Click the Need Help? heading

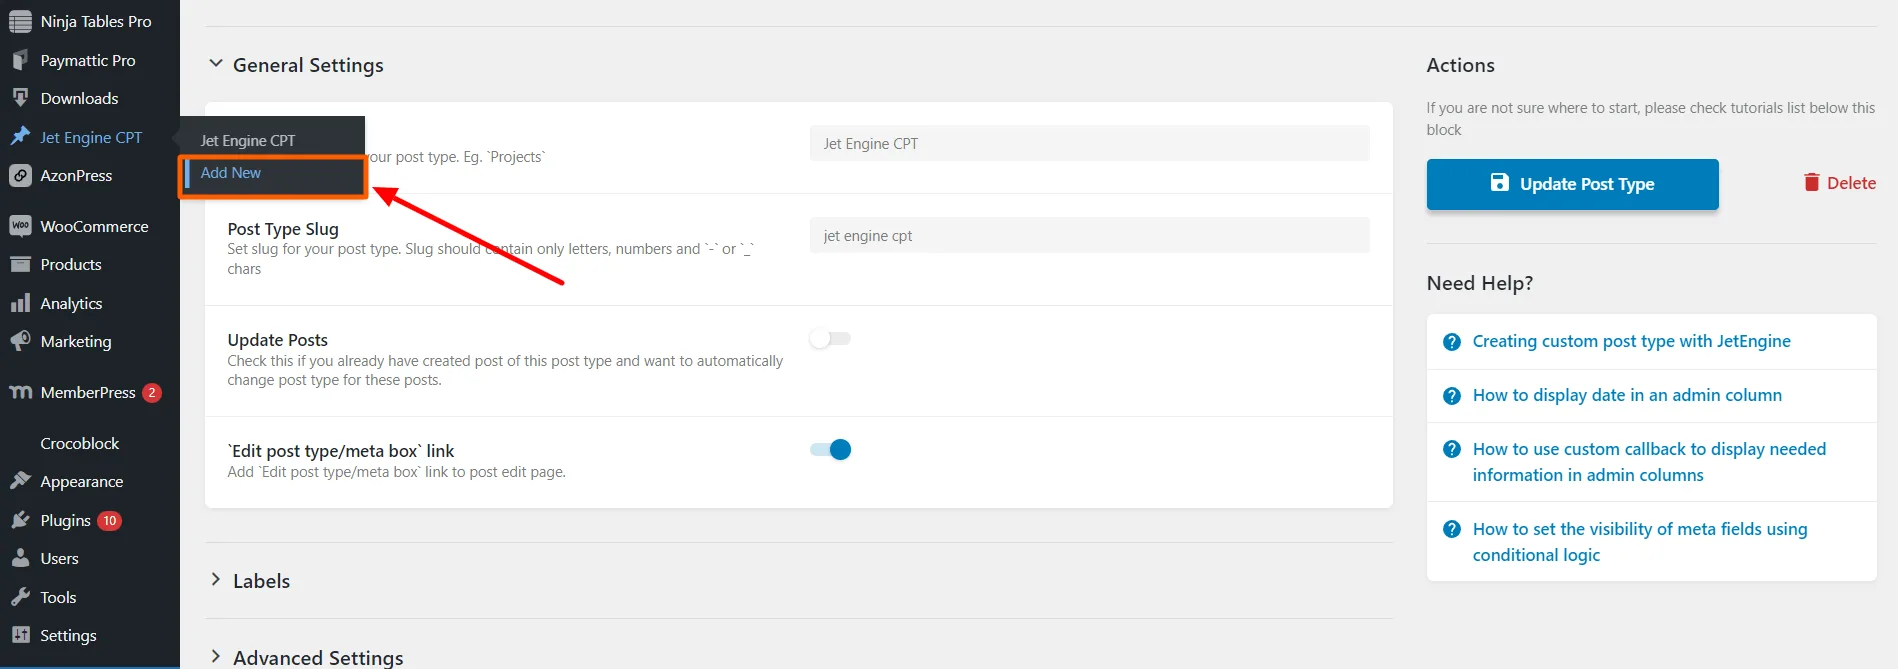(1479, 283)
